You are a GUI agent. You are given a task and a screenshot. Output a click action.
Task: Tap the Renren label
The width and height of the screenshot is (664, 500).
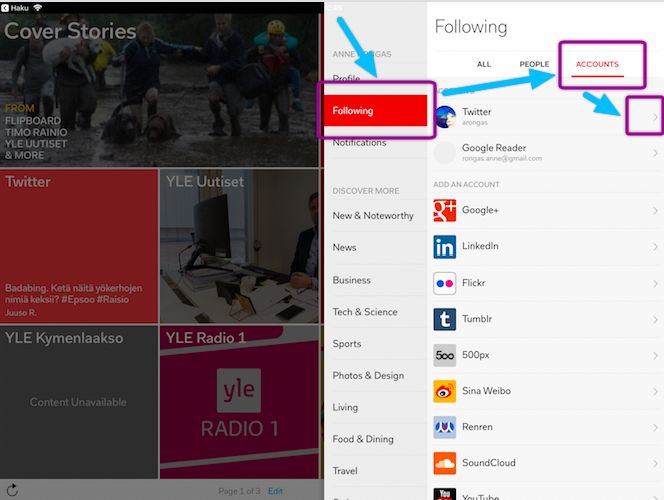pyautogui.click(x=477, y=427)
